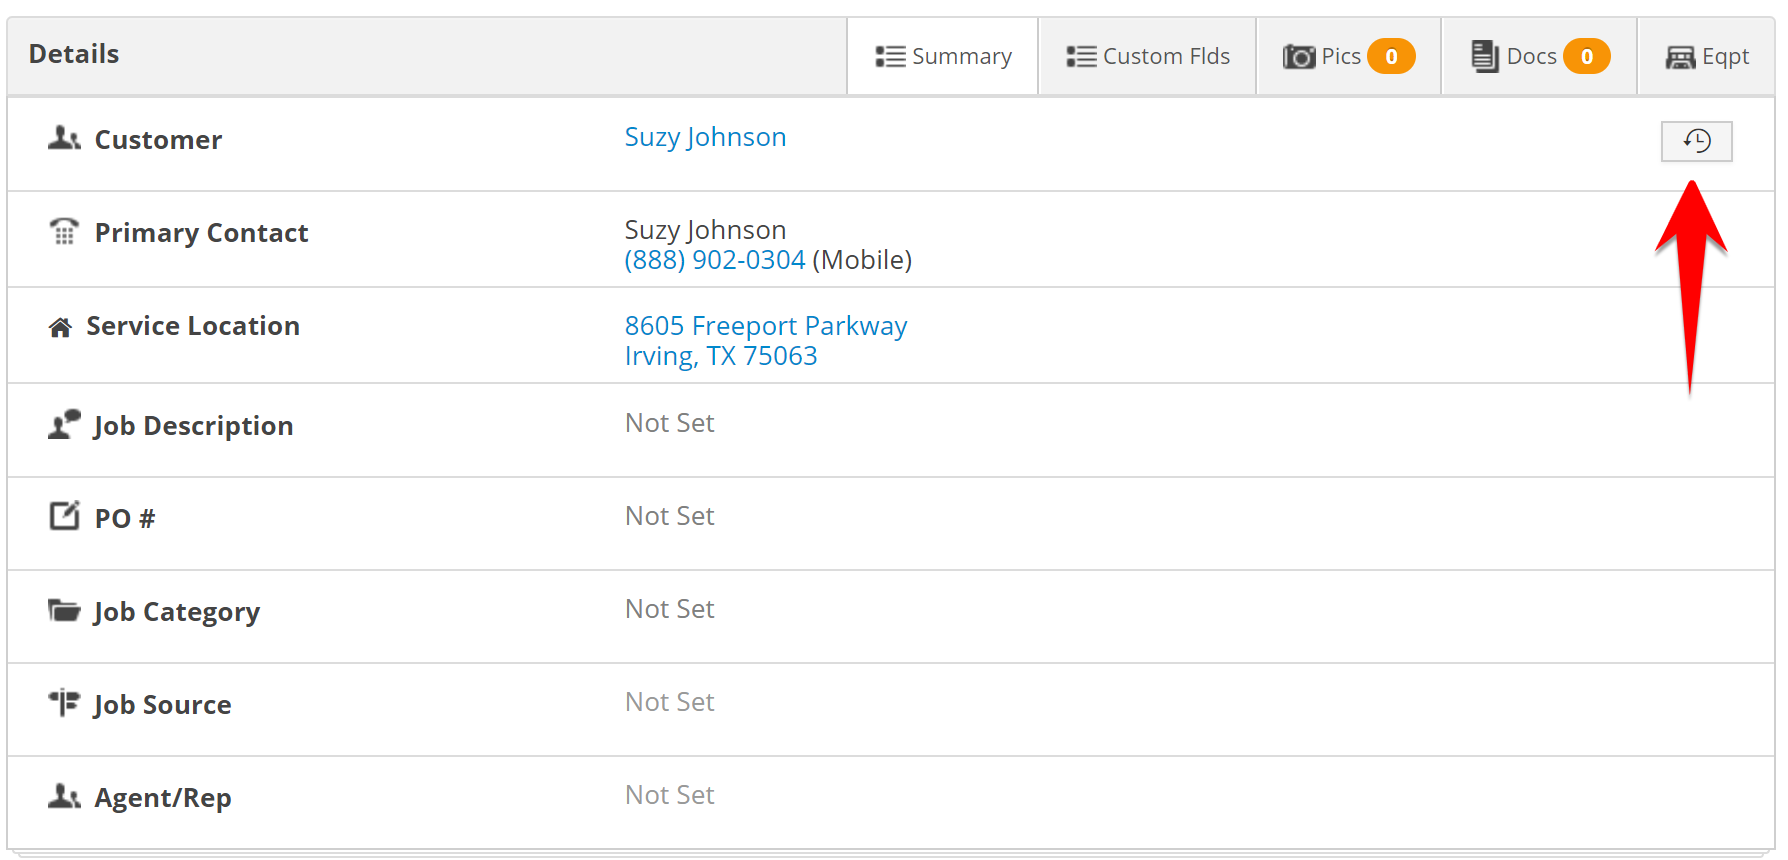Click the Service Location house icon
The width and height of the screenshot is (1788, 860).
tap(60, 327)
